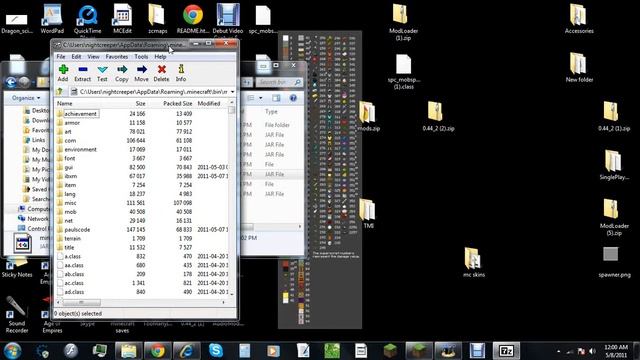Open the Windows Start menu
This screenshot has width=640, height=360.
pyautogui.click(x=13, y=351)
